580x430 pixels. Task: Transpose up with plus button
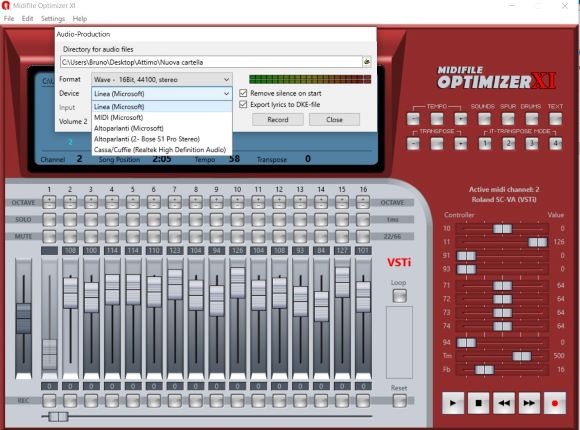461,143
